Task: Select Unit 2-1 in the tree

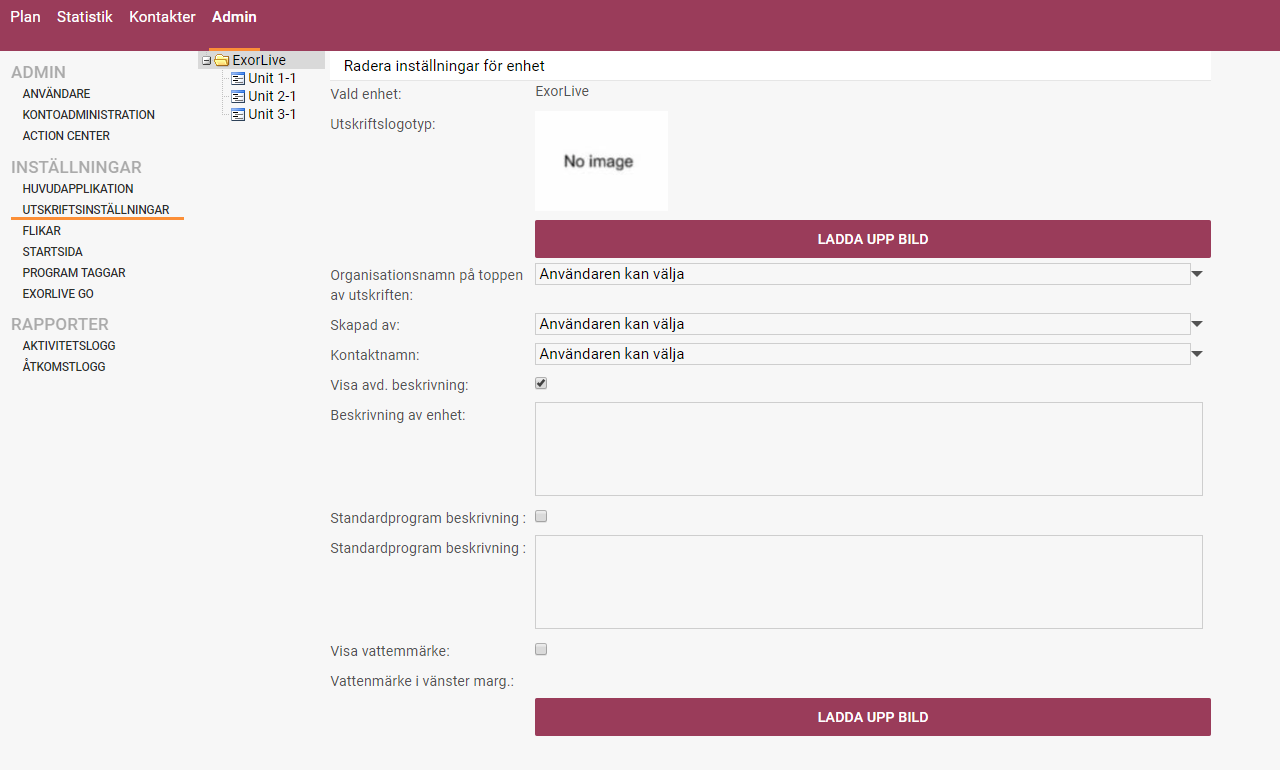Action: point(272,97)
